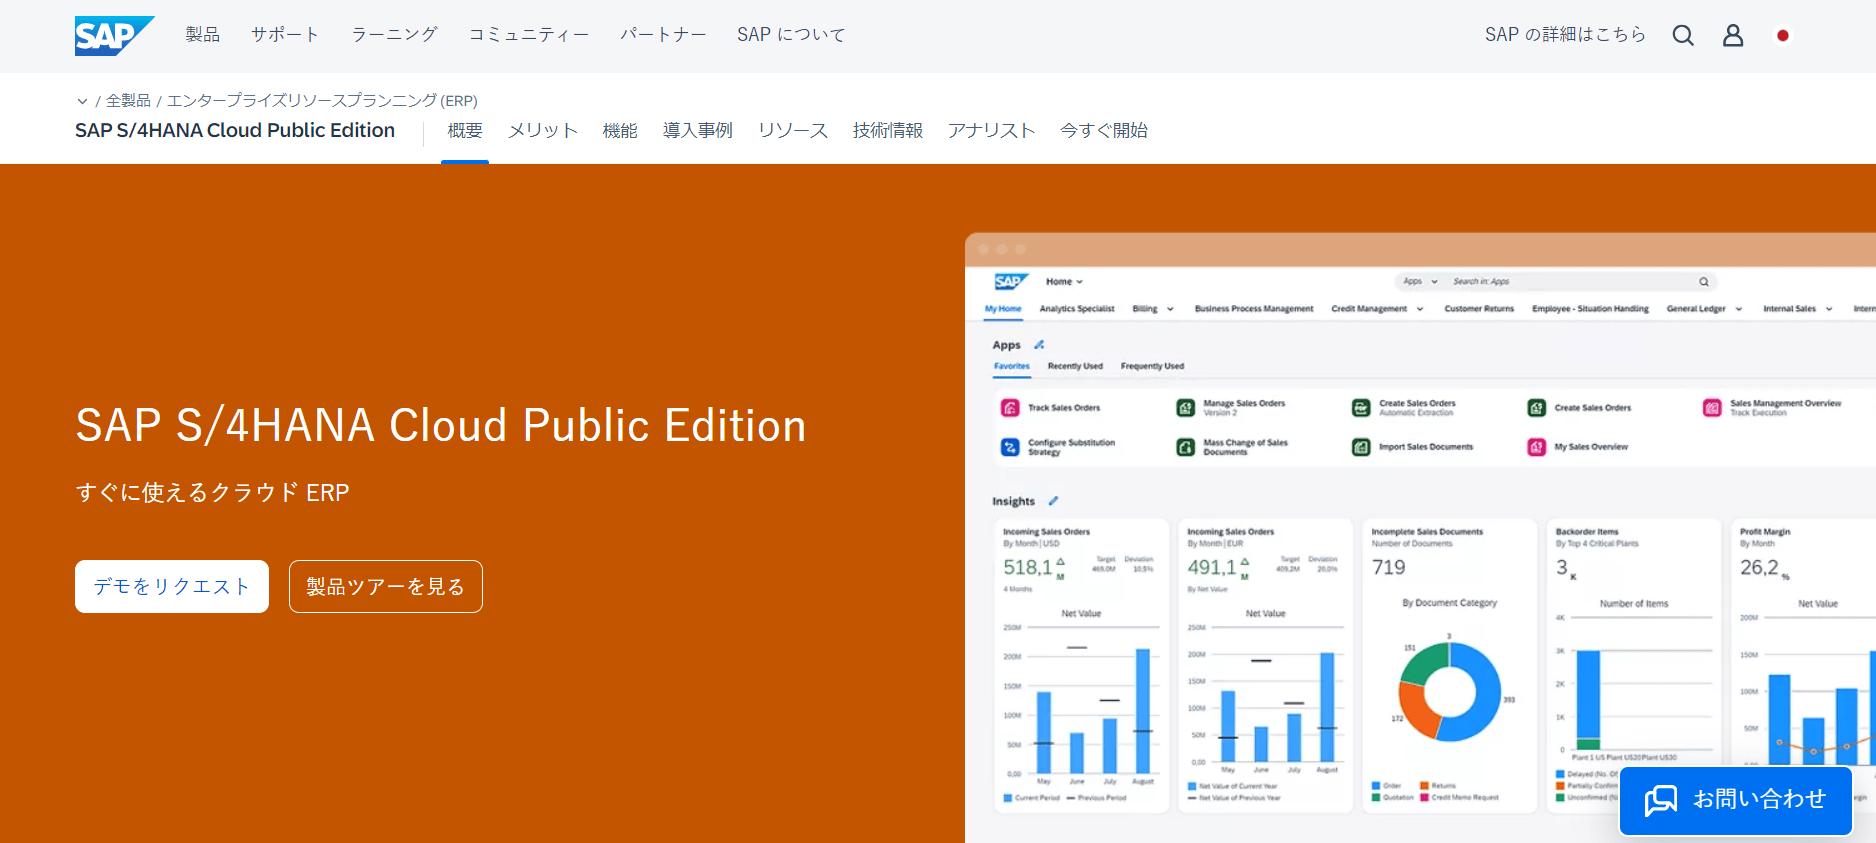Click the My Sales Overview icon

pyautogui.click(x=1537, y=447)
